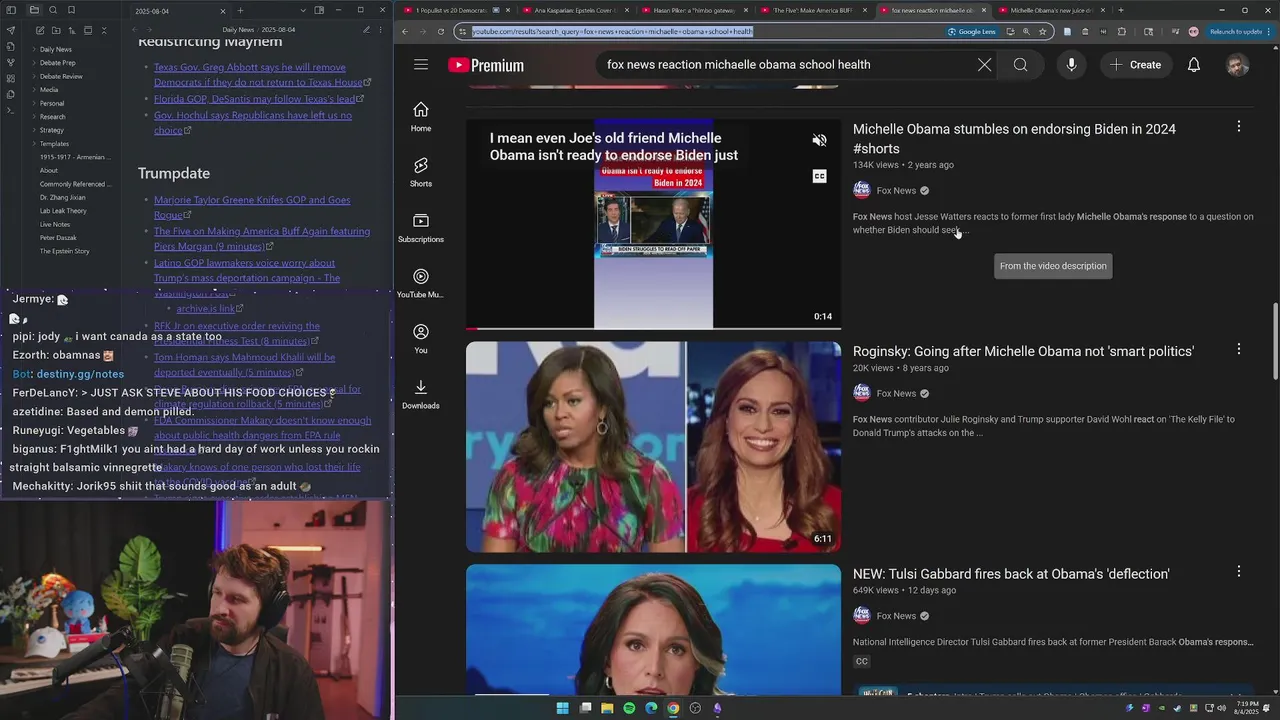This screenshot has width=1280, height=720.
Task: Switch to the Populist vs 20 Democrats tab
Action: pos(456,10)
